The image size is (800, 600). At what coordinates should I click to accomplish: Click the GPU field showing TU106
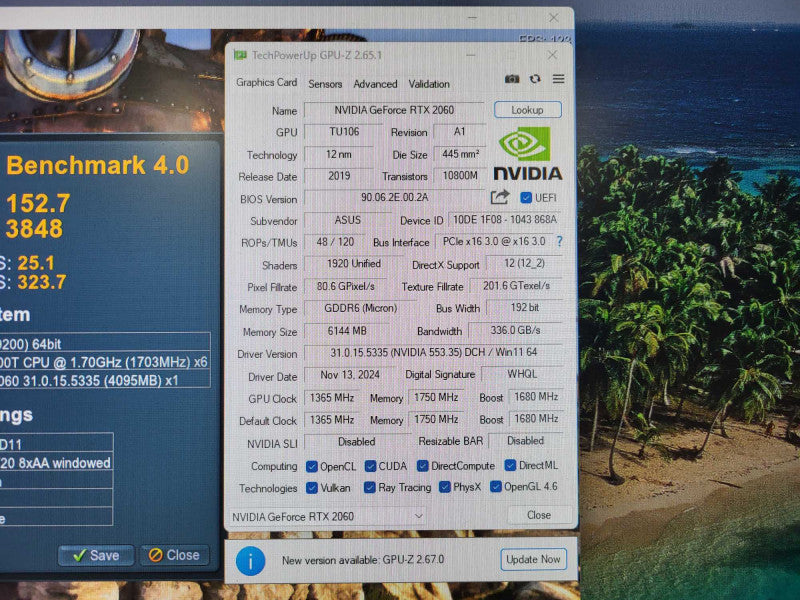click(x=344, y=132)
